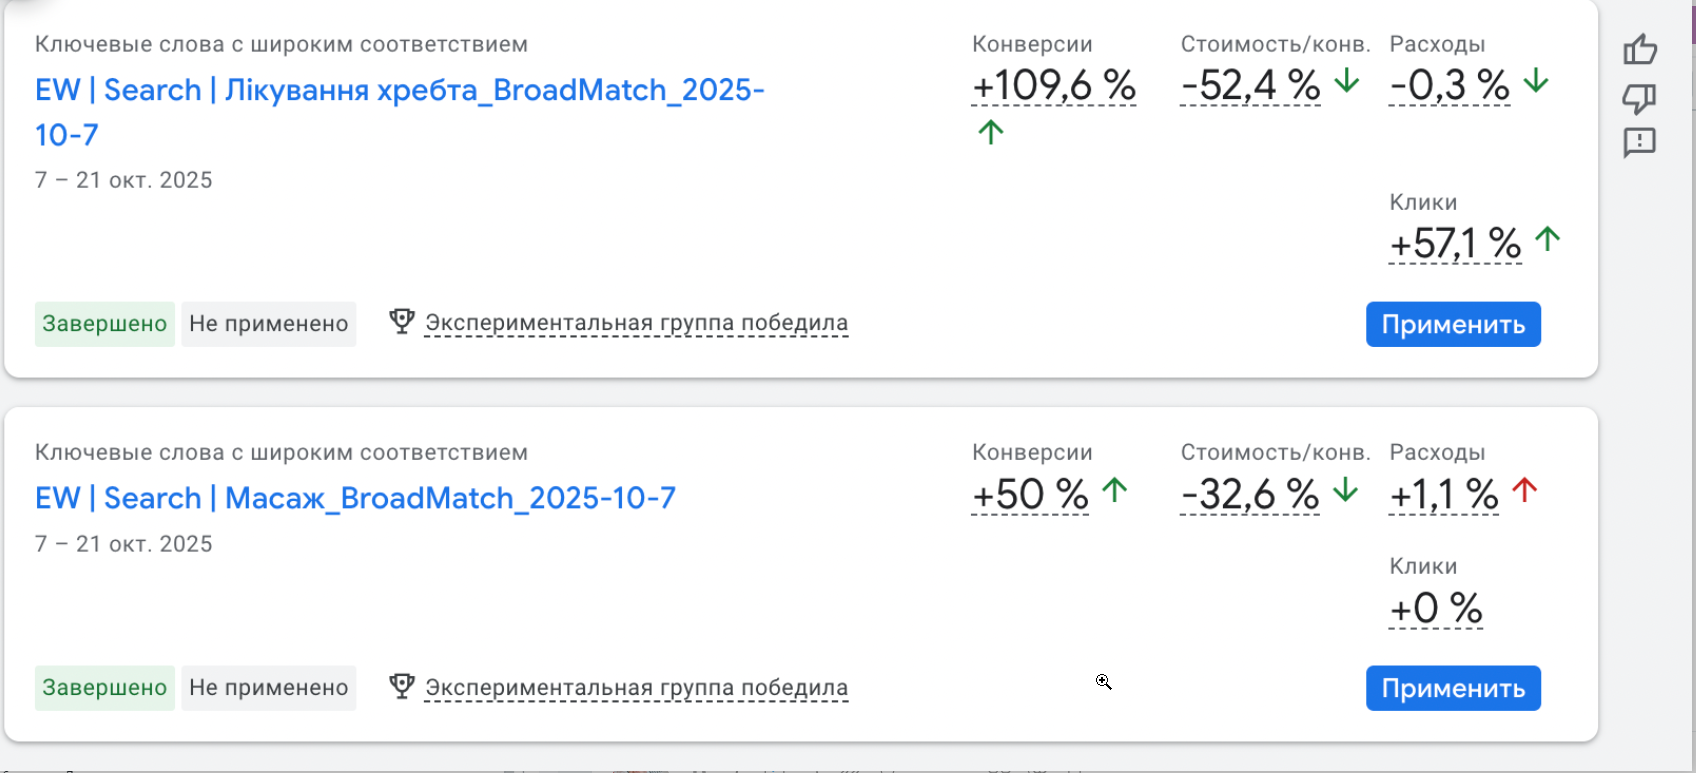
Task: Click the thumbs up feedback icon
Action: 1640,49
